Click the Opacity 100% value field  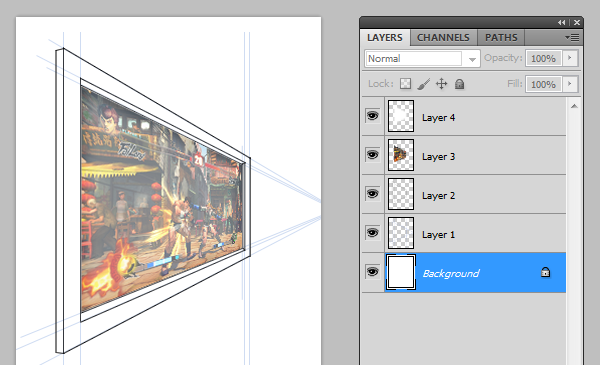pyautogui.click(x=543, y=58)
